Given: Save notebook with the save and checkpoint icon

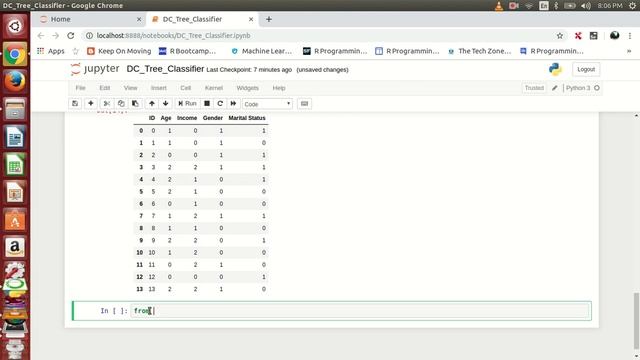Looking at the screenshot, I should point(75,104).
